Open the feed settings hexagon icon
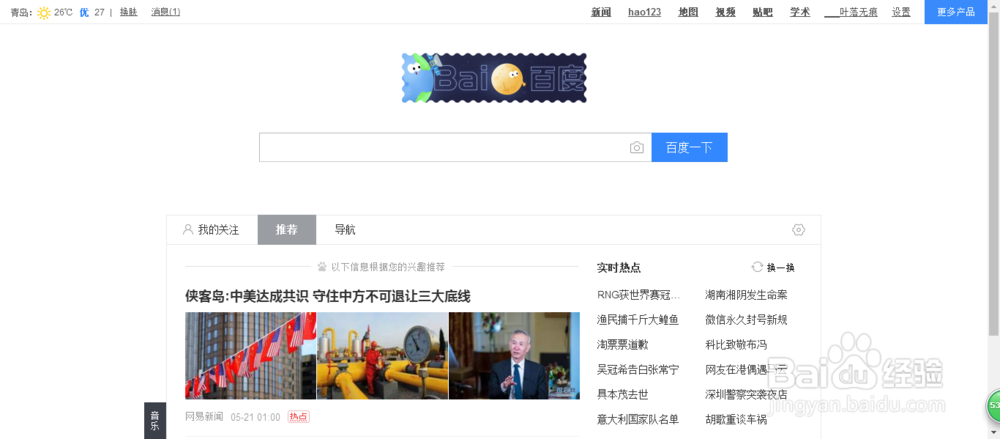 [798, 230]
